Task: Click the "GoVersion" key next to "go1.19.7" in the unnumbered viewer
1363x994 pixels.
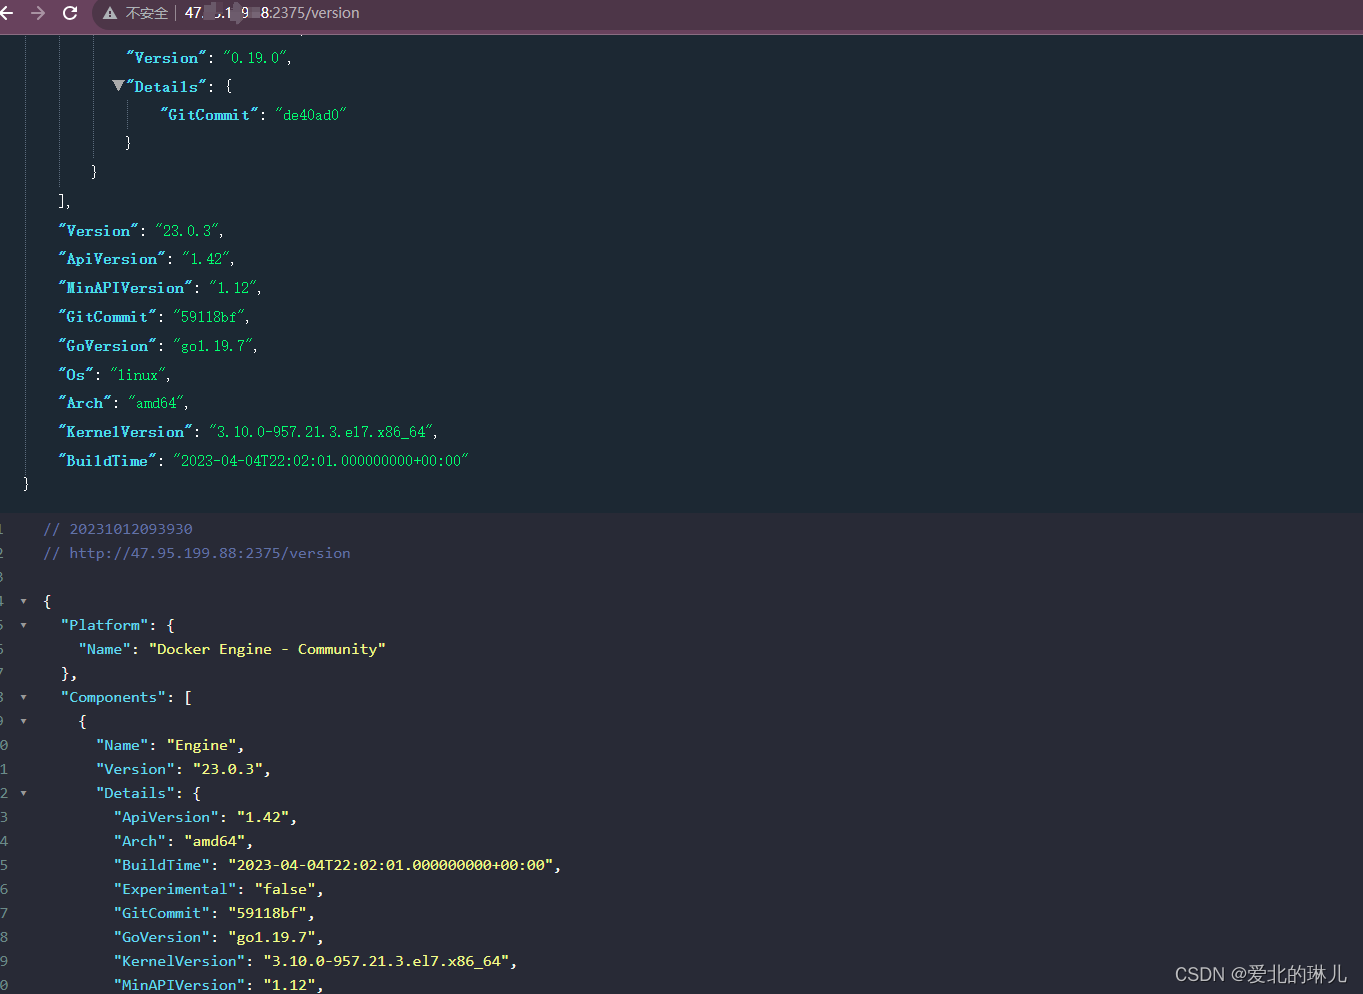Action: [x=108, y=346]
